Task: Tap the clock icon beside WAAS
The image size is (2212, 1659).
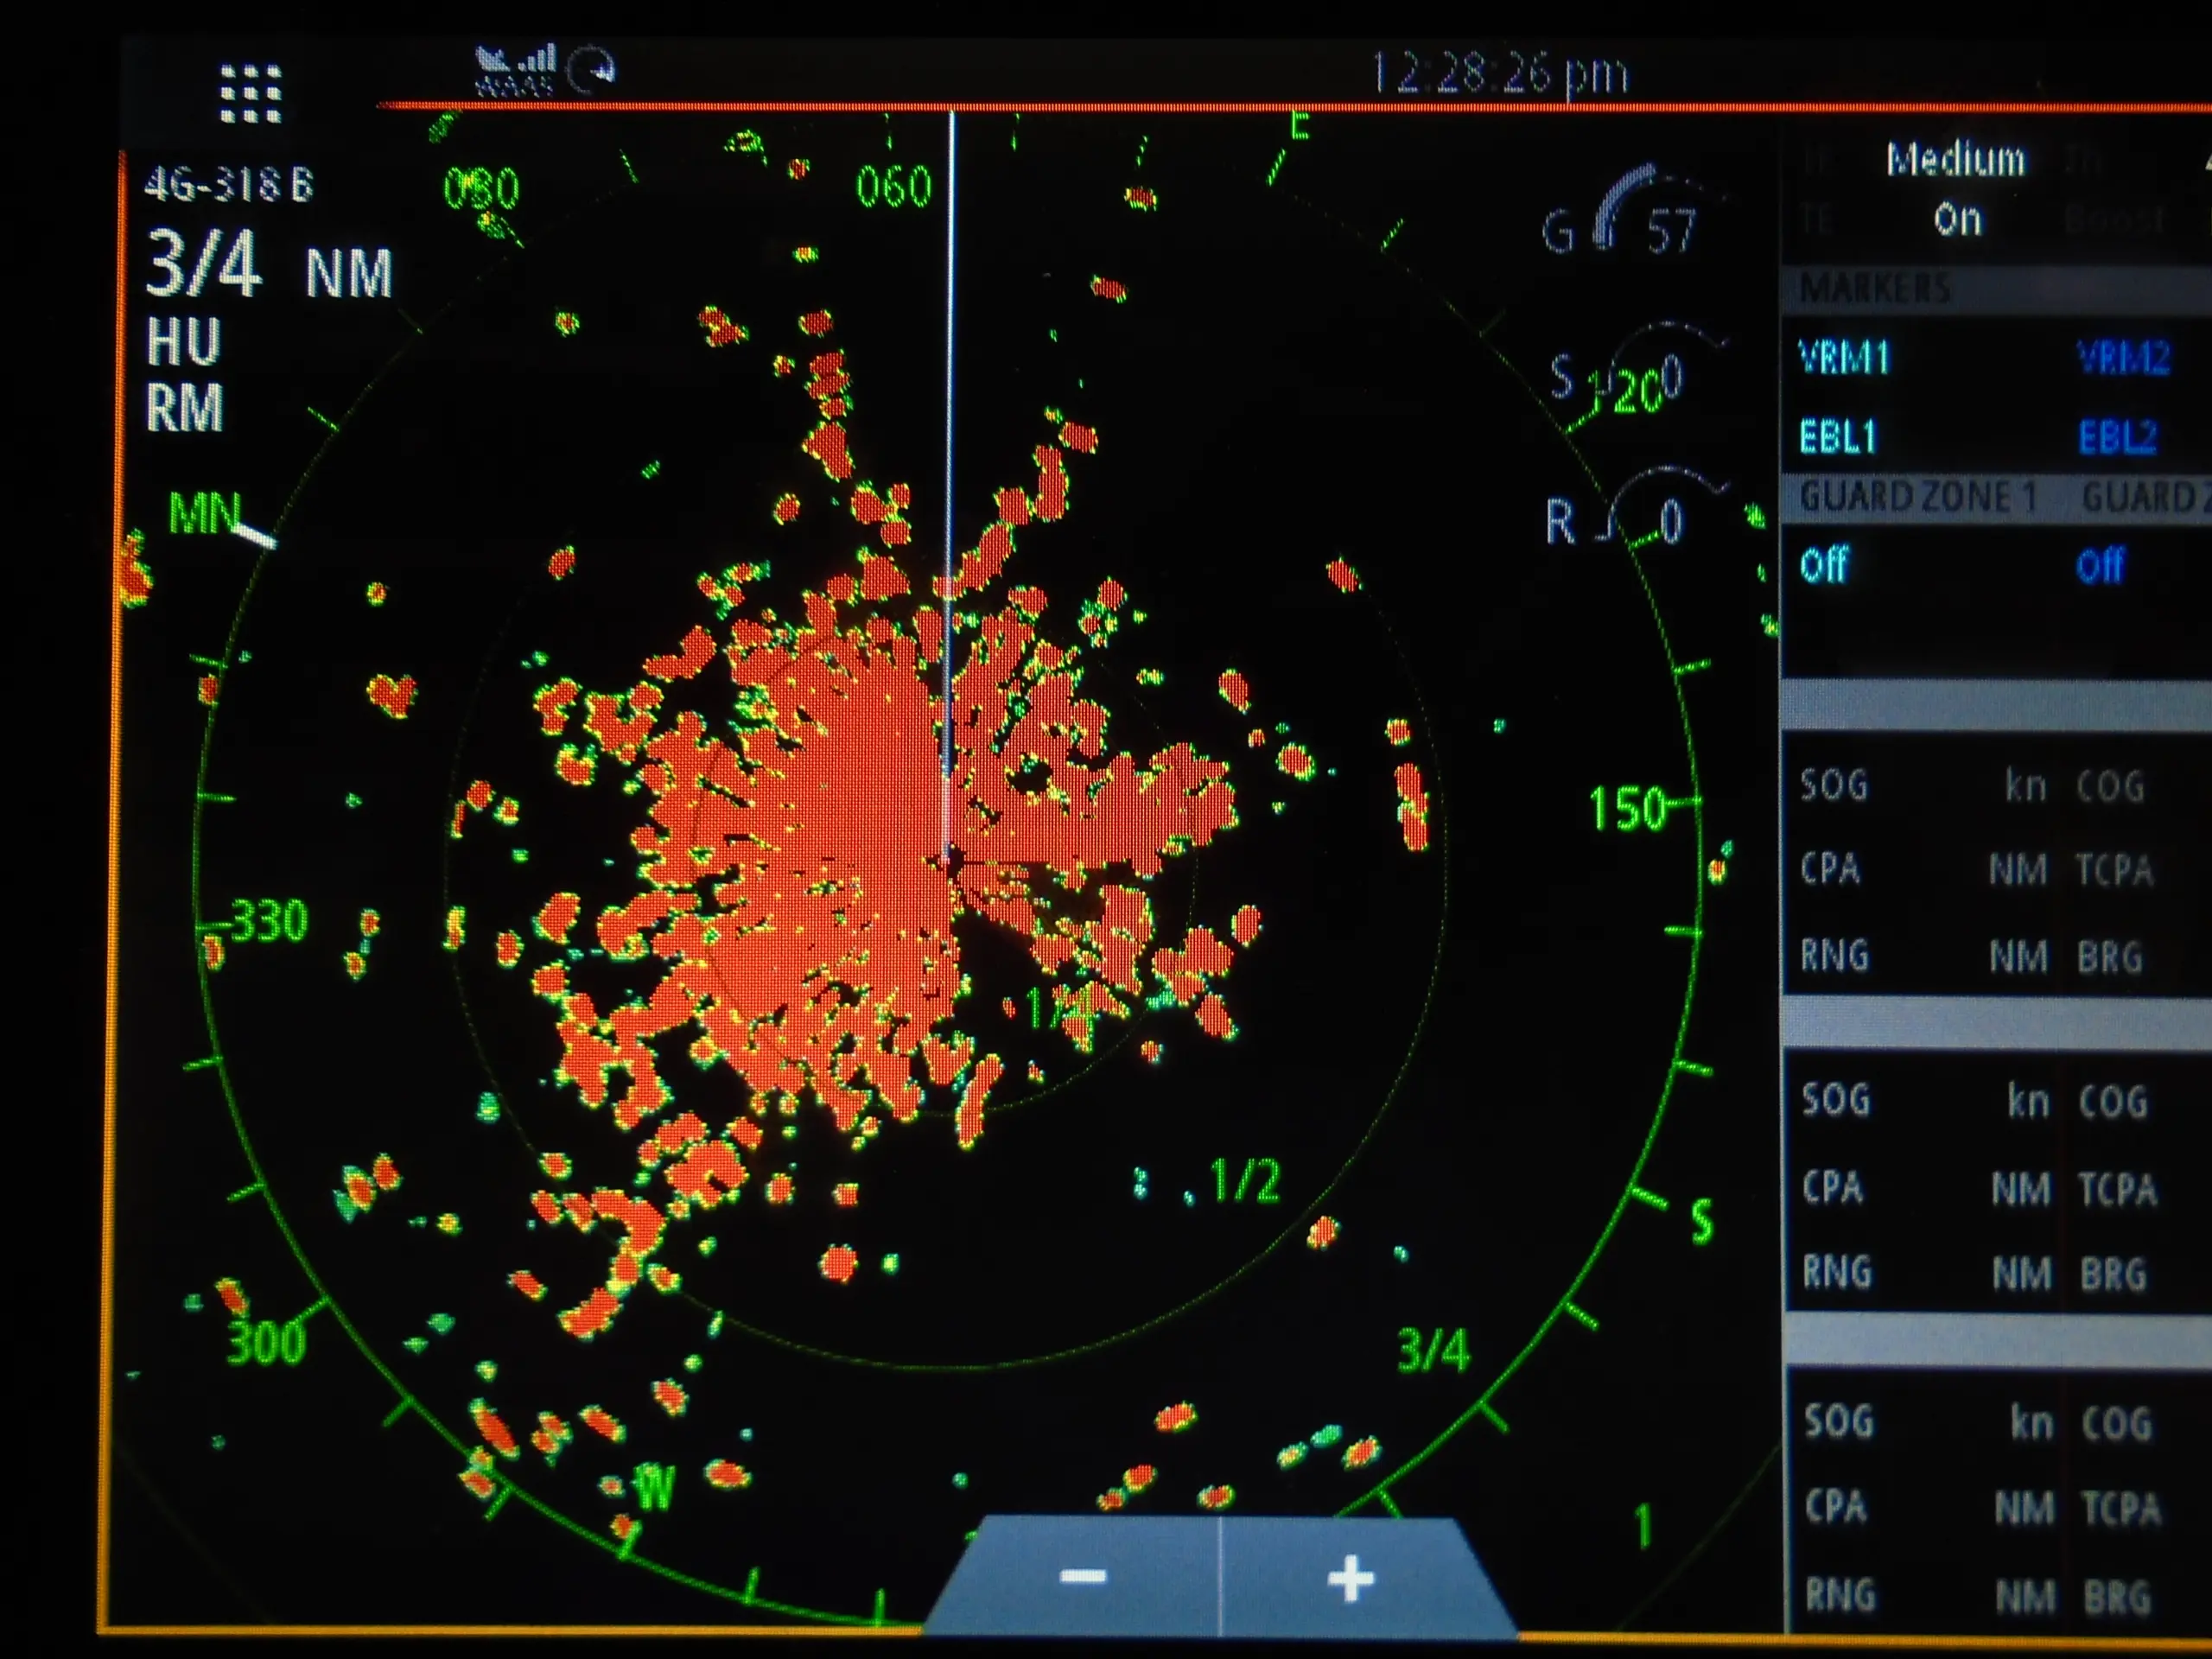Action: pyautogui.click(x=591, y=70)
